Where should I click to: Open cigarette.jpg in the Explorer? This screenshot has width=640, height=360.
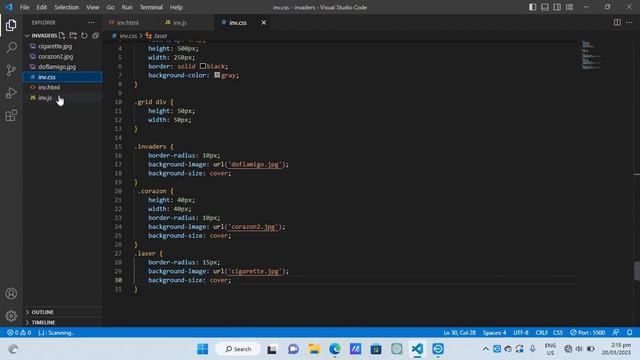click(x=55, y=46)
